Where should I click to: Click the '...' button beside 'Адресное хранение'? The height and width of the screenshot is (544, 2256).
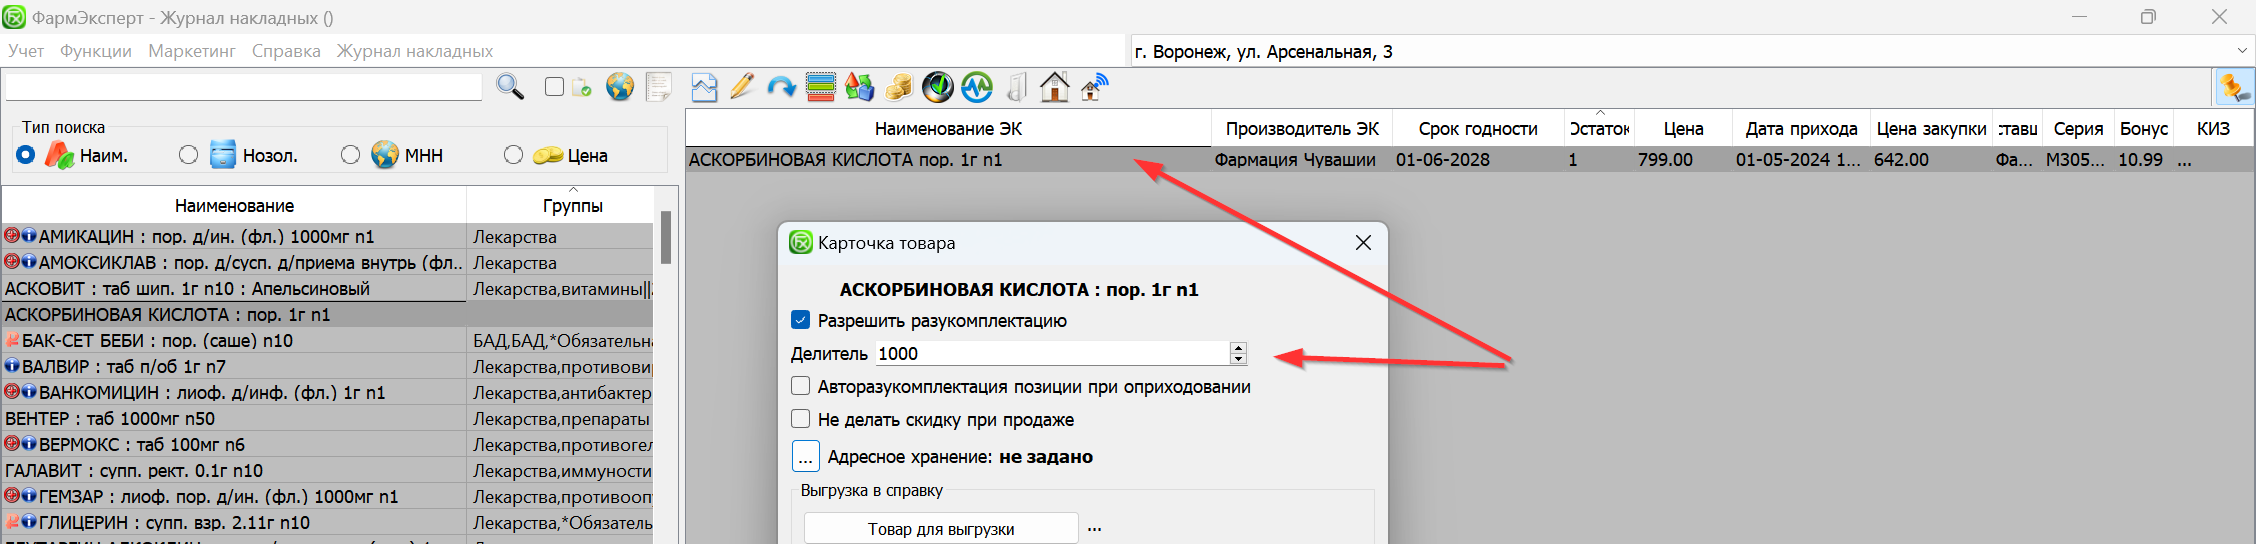[x=805, y=457]
